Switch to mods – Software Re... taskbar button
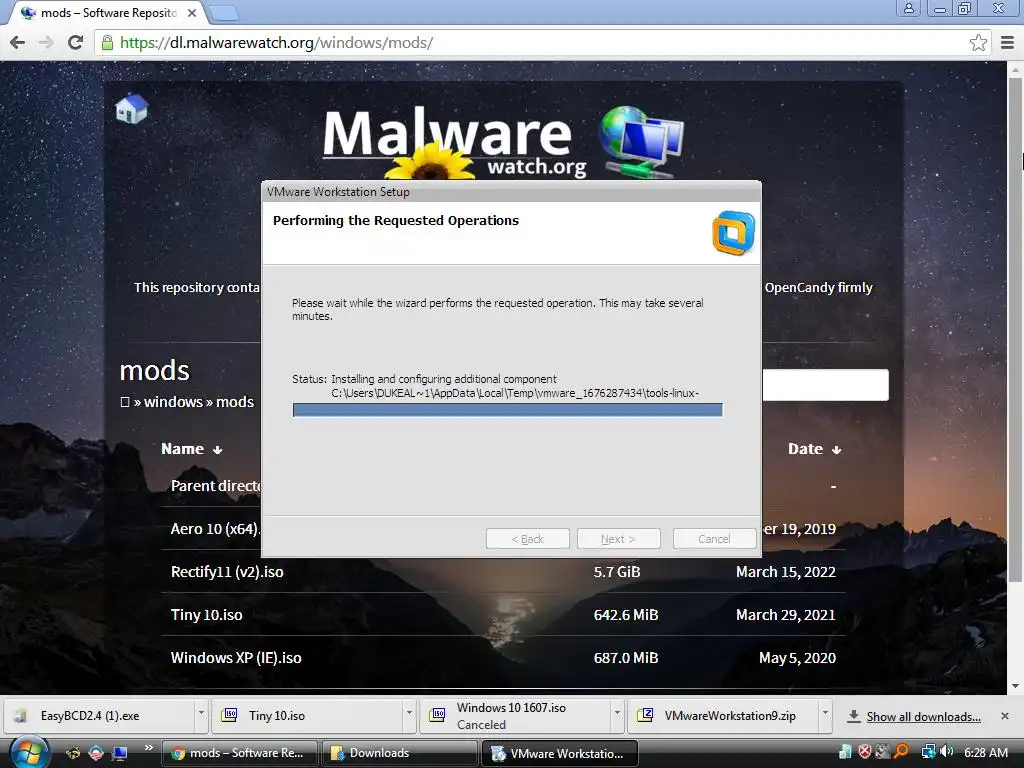 pos(240,753)
